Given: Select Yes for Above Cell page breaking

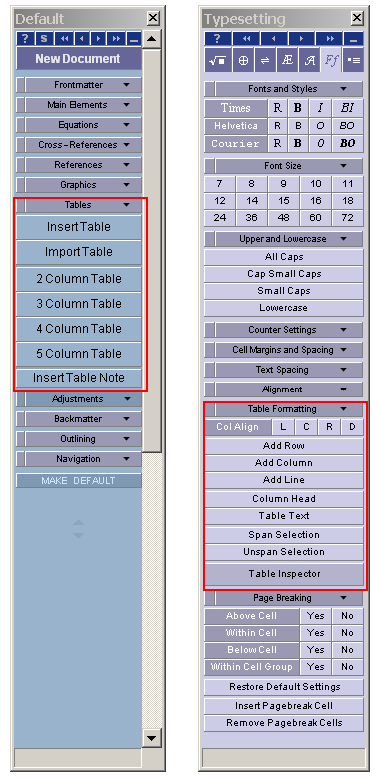Looking at the screenshot, I should (315, 616).
